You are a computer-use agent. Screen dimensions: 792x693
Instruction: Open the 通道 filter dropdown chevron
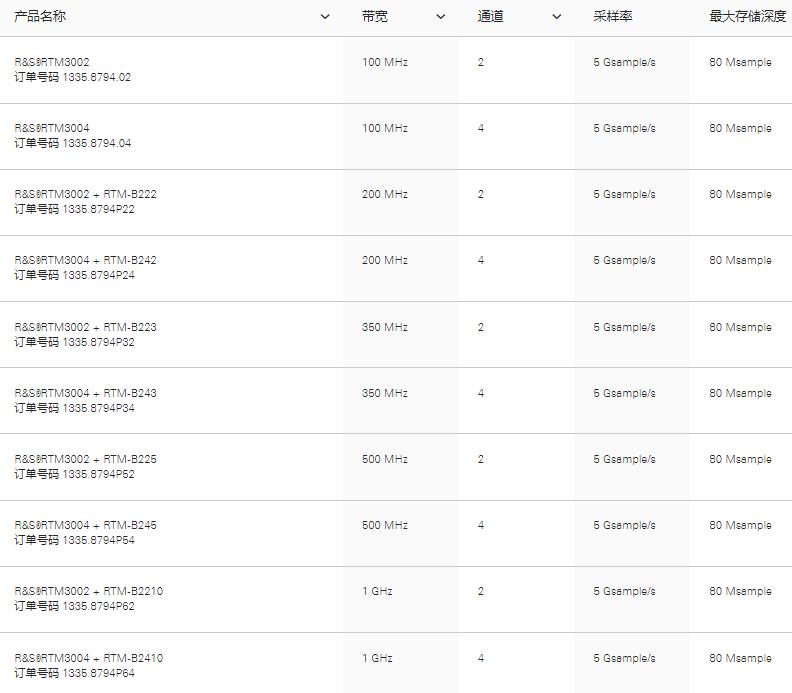click(x=556, y=17)
